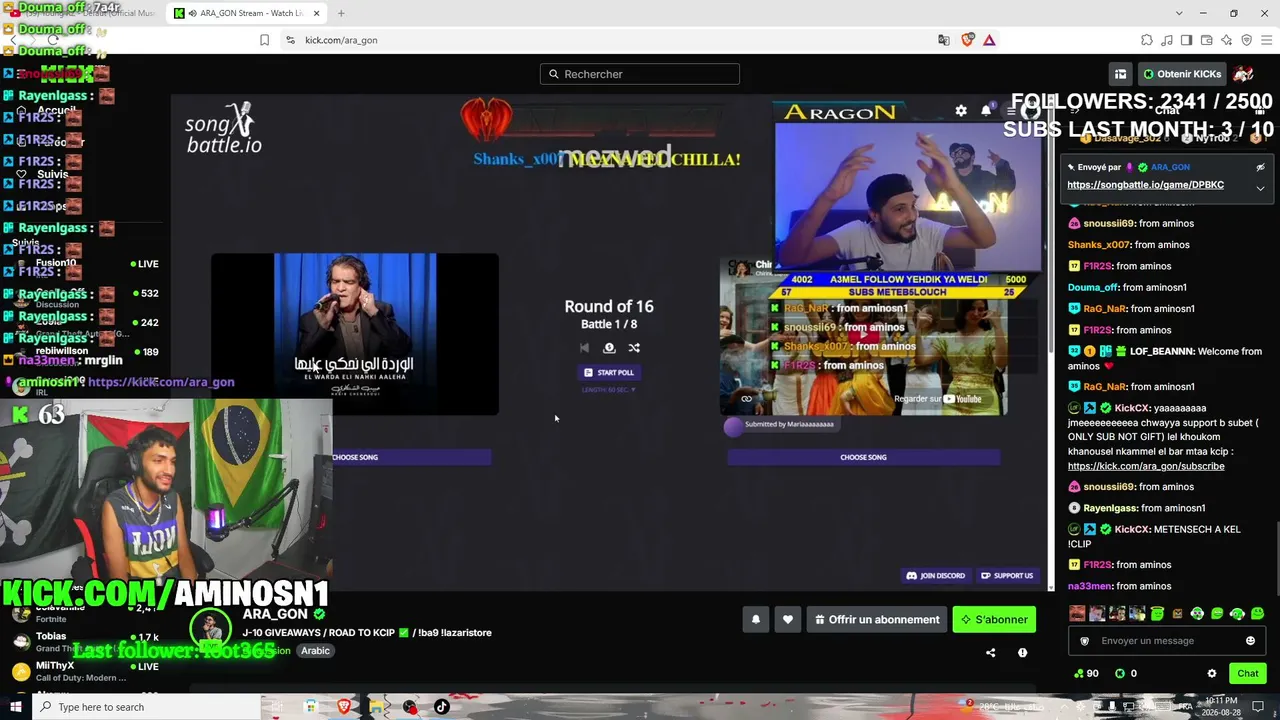Follow the channel with the heart button

click(788, 620)
